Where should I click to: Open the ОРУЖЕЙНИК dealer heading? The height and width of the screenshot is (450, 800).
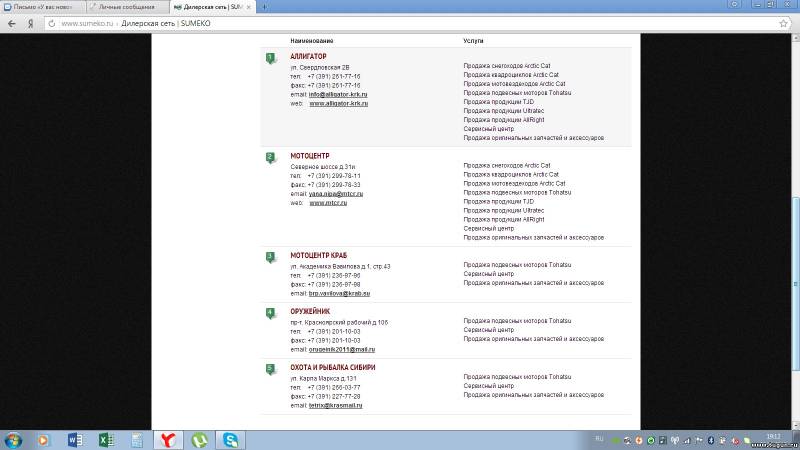310,312
